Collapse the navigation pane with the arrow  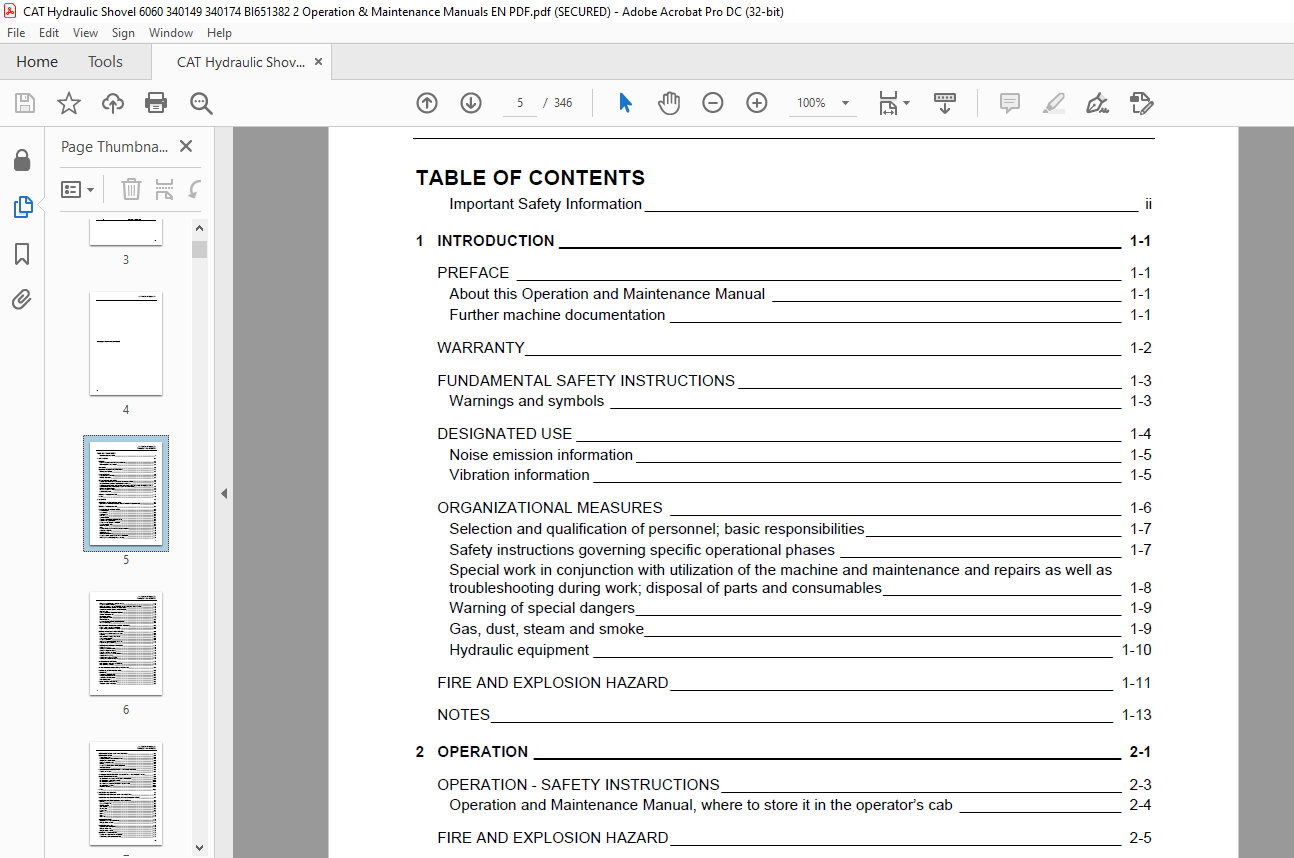(x=224, y=493)
